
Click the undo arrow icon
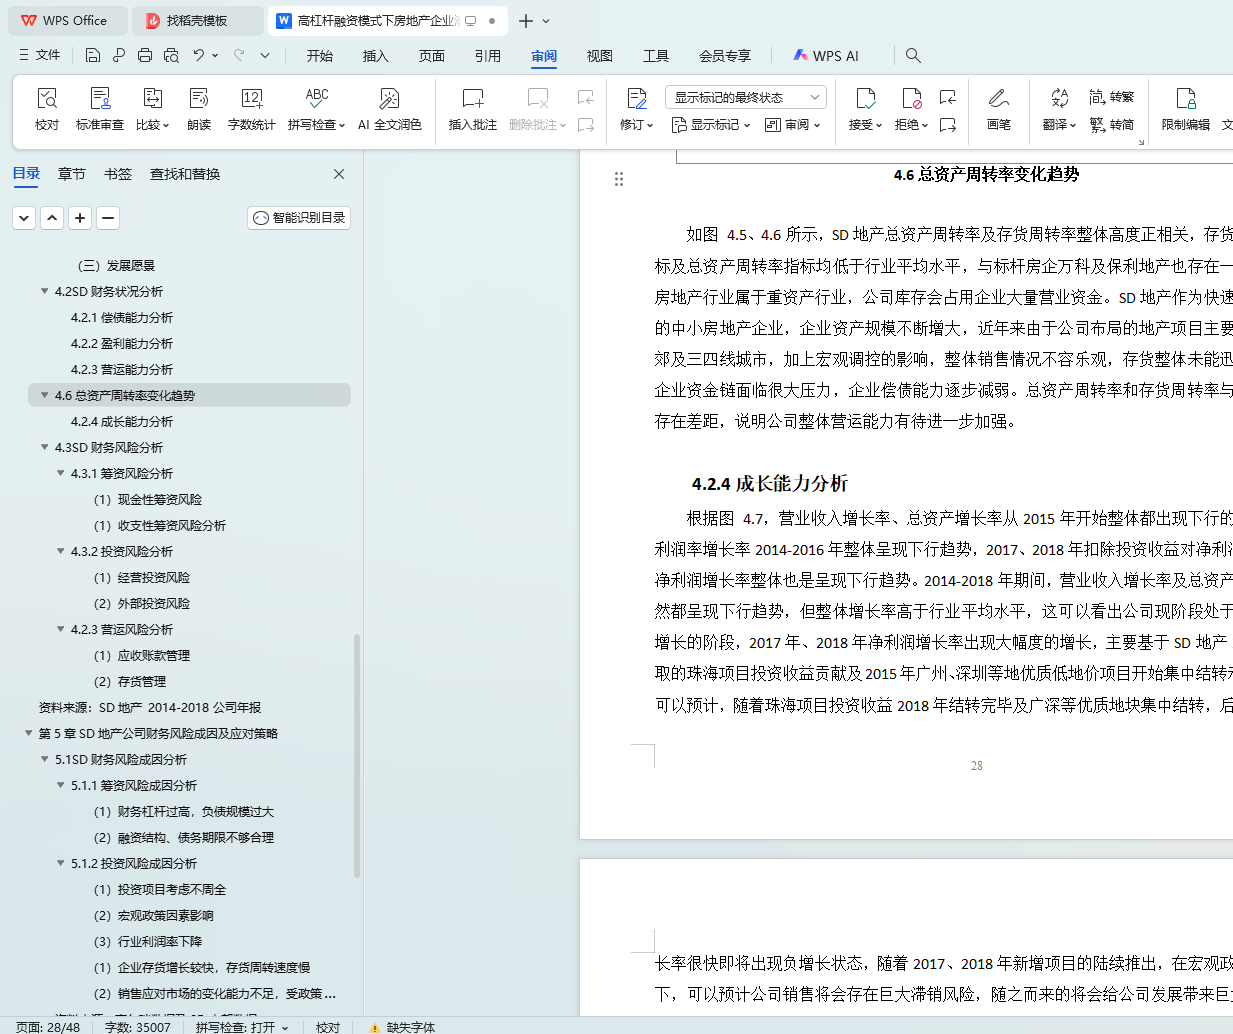[x=199, y=55]
